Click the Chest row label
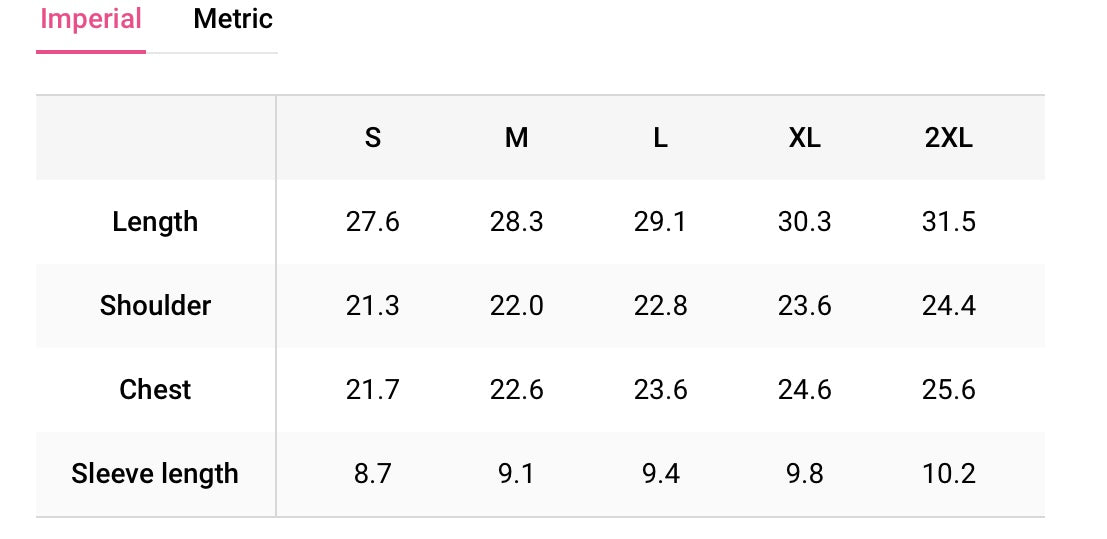The width and height of the screenshot is (1107, 539). point(155,390)
